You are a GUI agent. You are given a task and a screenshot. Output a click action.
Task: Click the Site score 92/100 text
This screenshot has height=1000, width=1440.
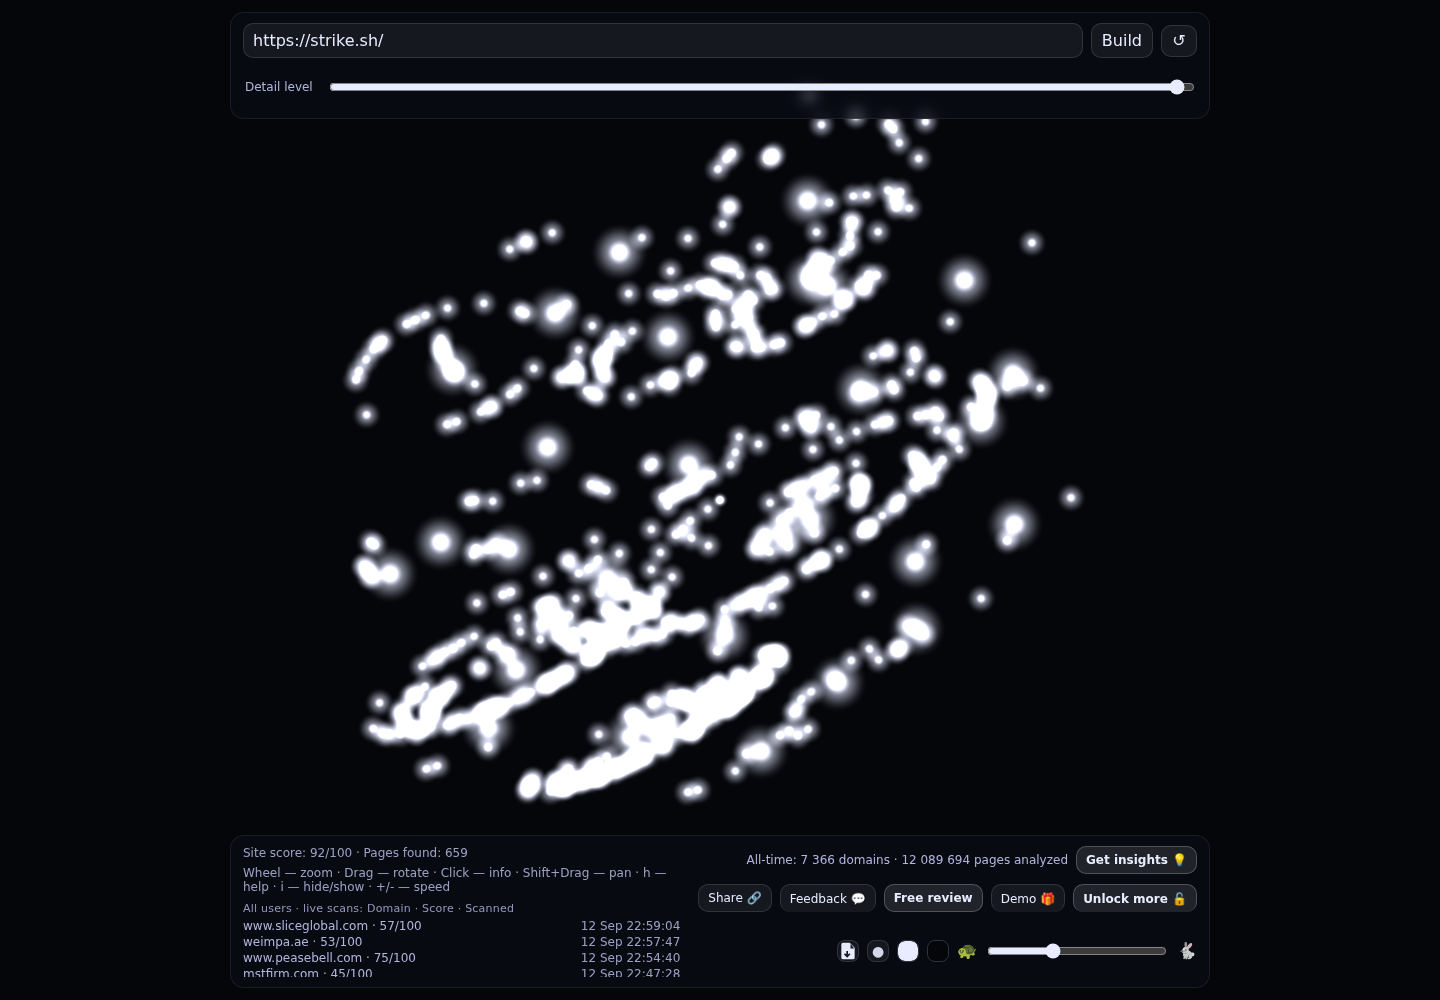click(x=298, y=853)
